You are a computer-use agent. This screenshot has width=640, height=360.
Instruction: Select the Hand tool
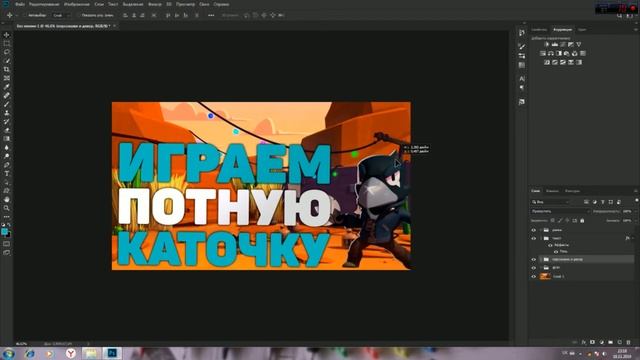pyautogui.click(x=7, y=199)
